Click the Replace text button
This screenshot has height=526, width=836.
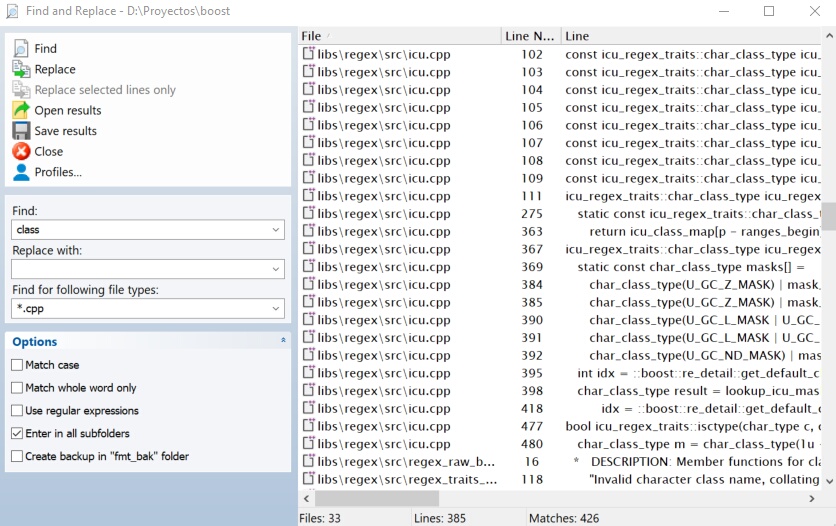click(55, 69)
